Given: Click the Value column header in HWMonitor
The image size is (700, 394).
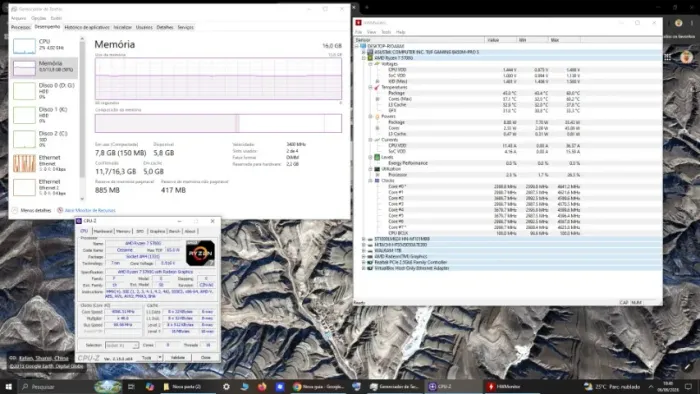Looking at the screenshot, I should click(500, 40).
